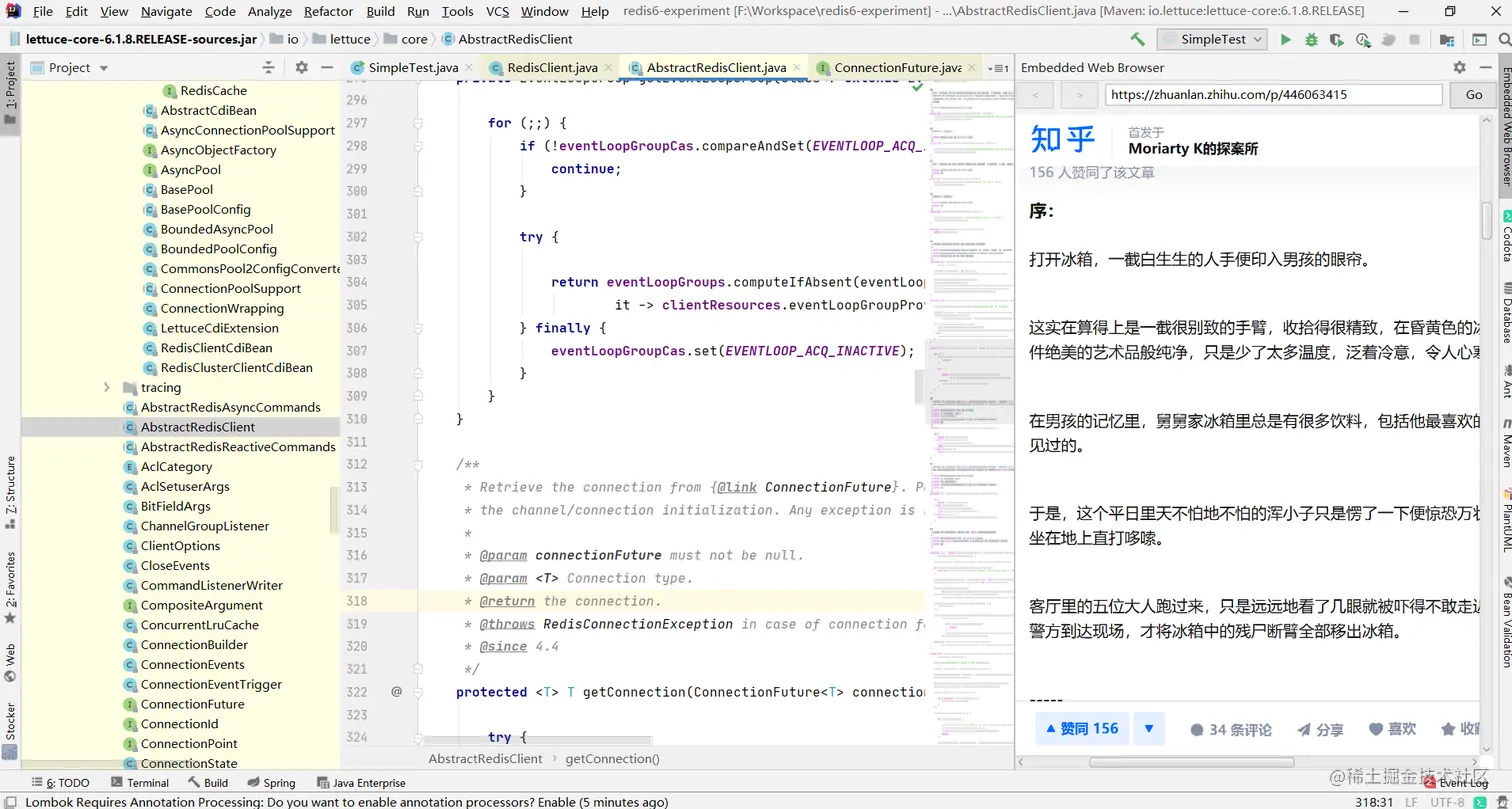Open the Java Enterprise tool window

pos(361,783)
